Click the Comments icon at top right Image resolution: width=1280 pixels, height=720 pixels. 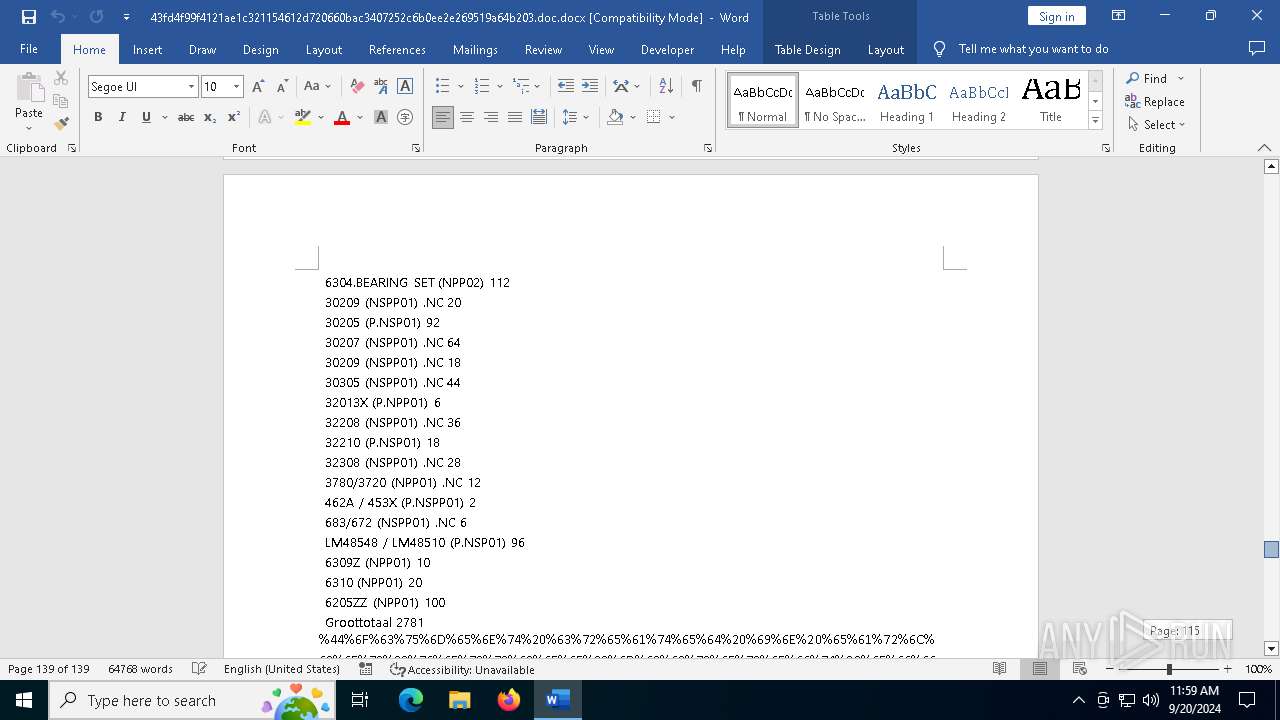point(1257,49)
